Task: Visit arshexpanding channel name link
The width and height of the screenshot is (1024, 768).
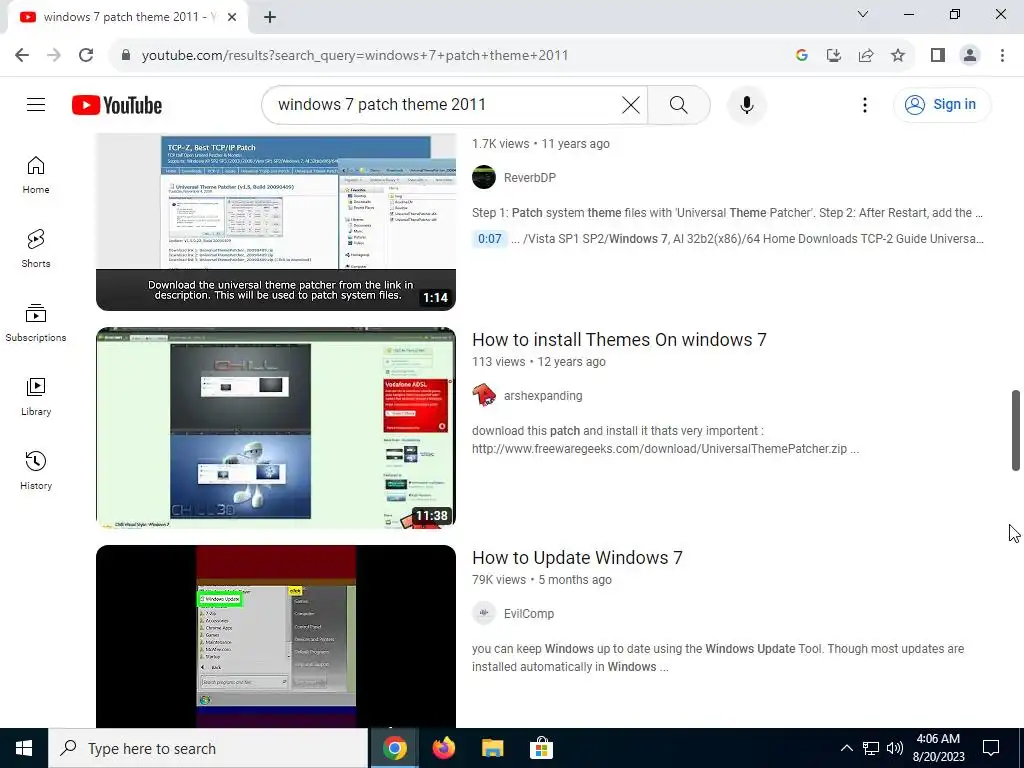Action: tap(543, 396)
